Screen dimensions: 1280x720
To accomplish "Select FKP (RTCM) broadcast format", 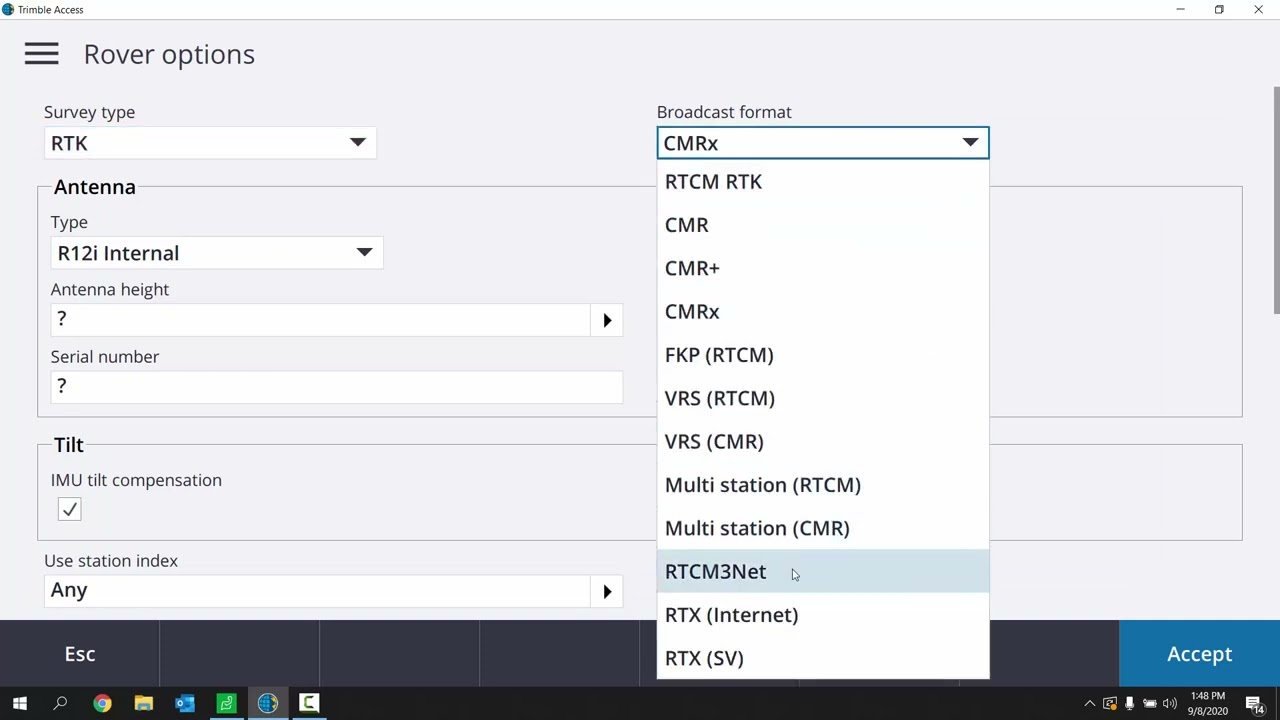I will coord(823,355).
